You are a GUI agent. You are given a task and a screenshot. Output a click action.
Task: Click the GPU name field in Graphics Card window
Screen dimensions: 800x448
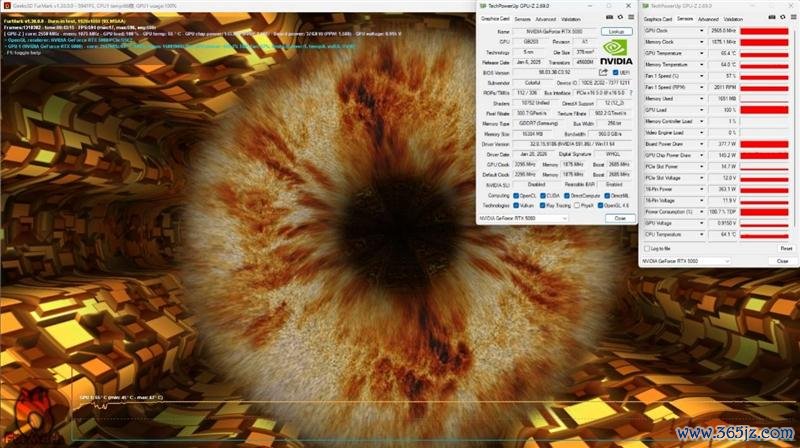(x=555, y=32)
